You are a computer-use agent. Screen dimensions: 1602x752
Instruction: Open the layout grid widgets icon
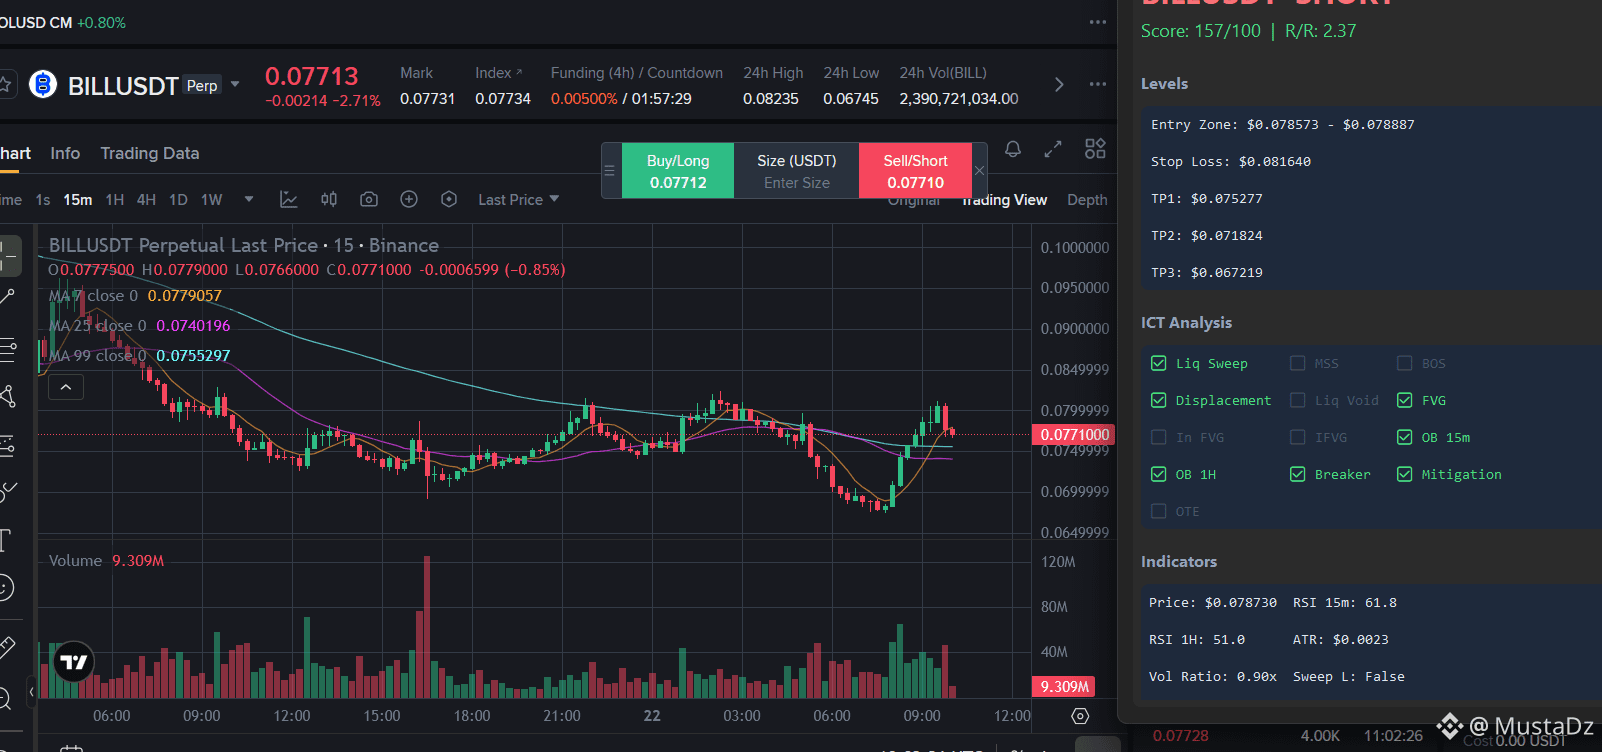(x=1095, y=149)
